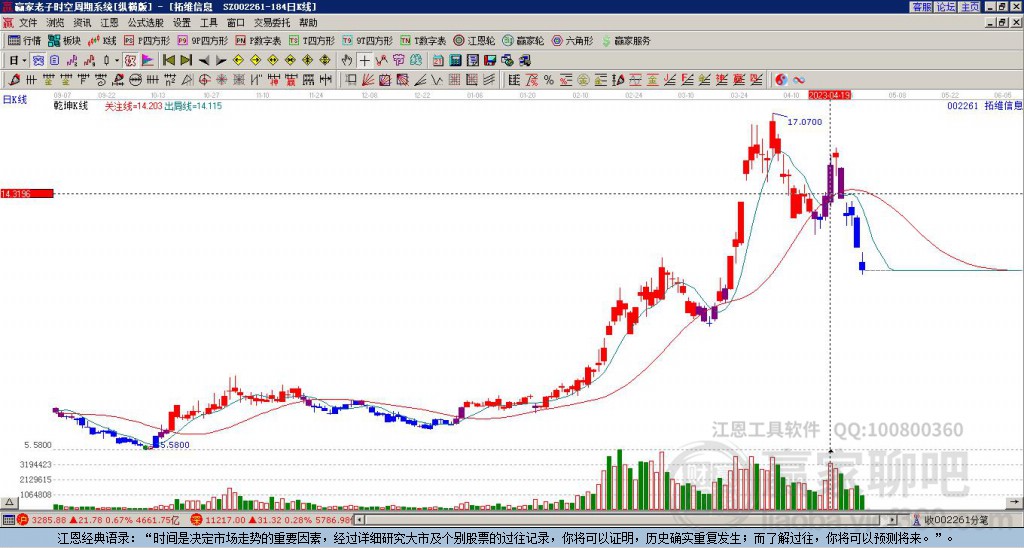This screenshot has height=548, width=1024.
Task: Open the yin-yang taiji icon
Action: [781, 80]
